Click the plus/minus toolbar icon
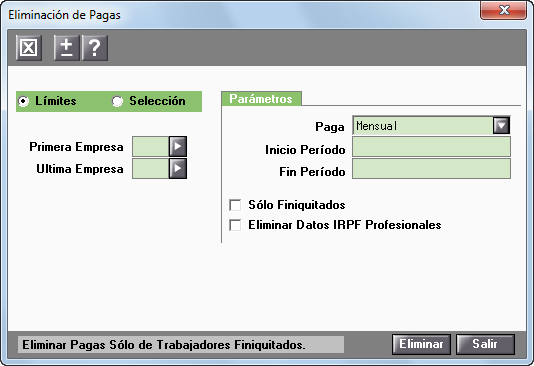Image resolution: width=534 pixels, height=366 pixels. [x=67, y=48]
